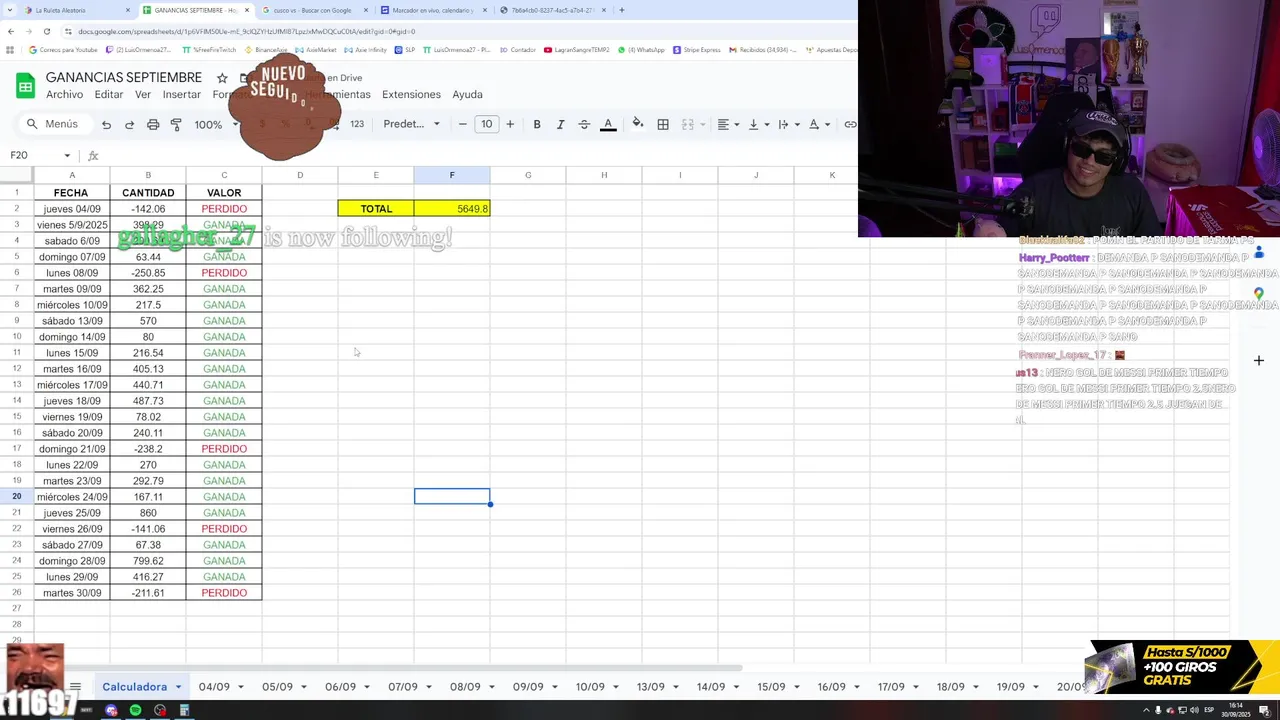The height and width of the screenshot is (720, 1280).
Task: Toggle italic formatting
Action: (x=560, y=124)
